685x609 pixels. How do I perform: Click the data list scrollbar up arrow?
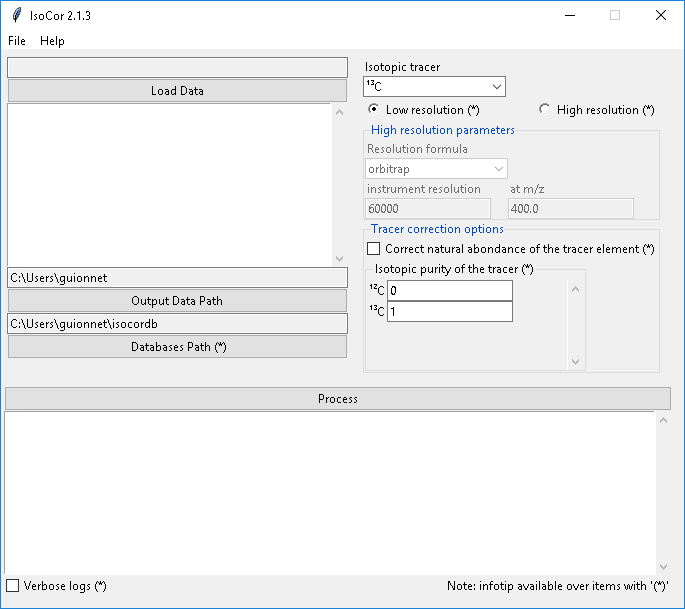click(339, 112)
